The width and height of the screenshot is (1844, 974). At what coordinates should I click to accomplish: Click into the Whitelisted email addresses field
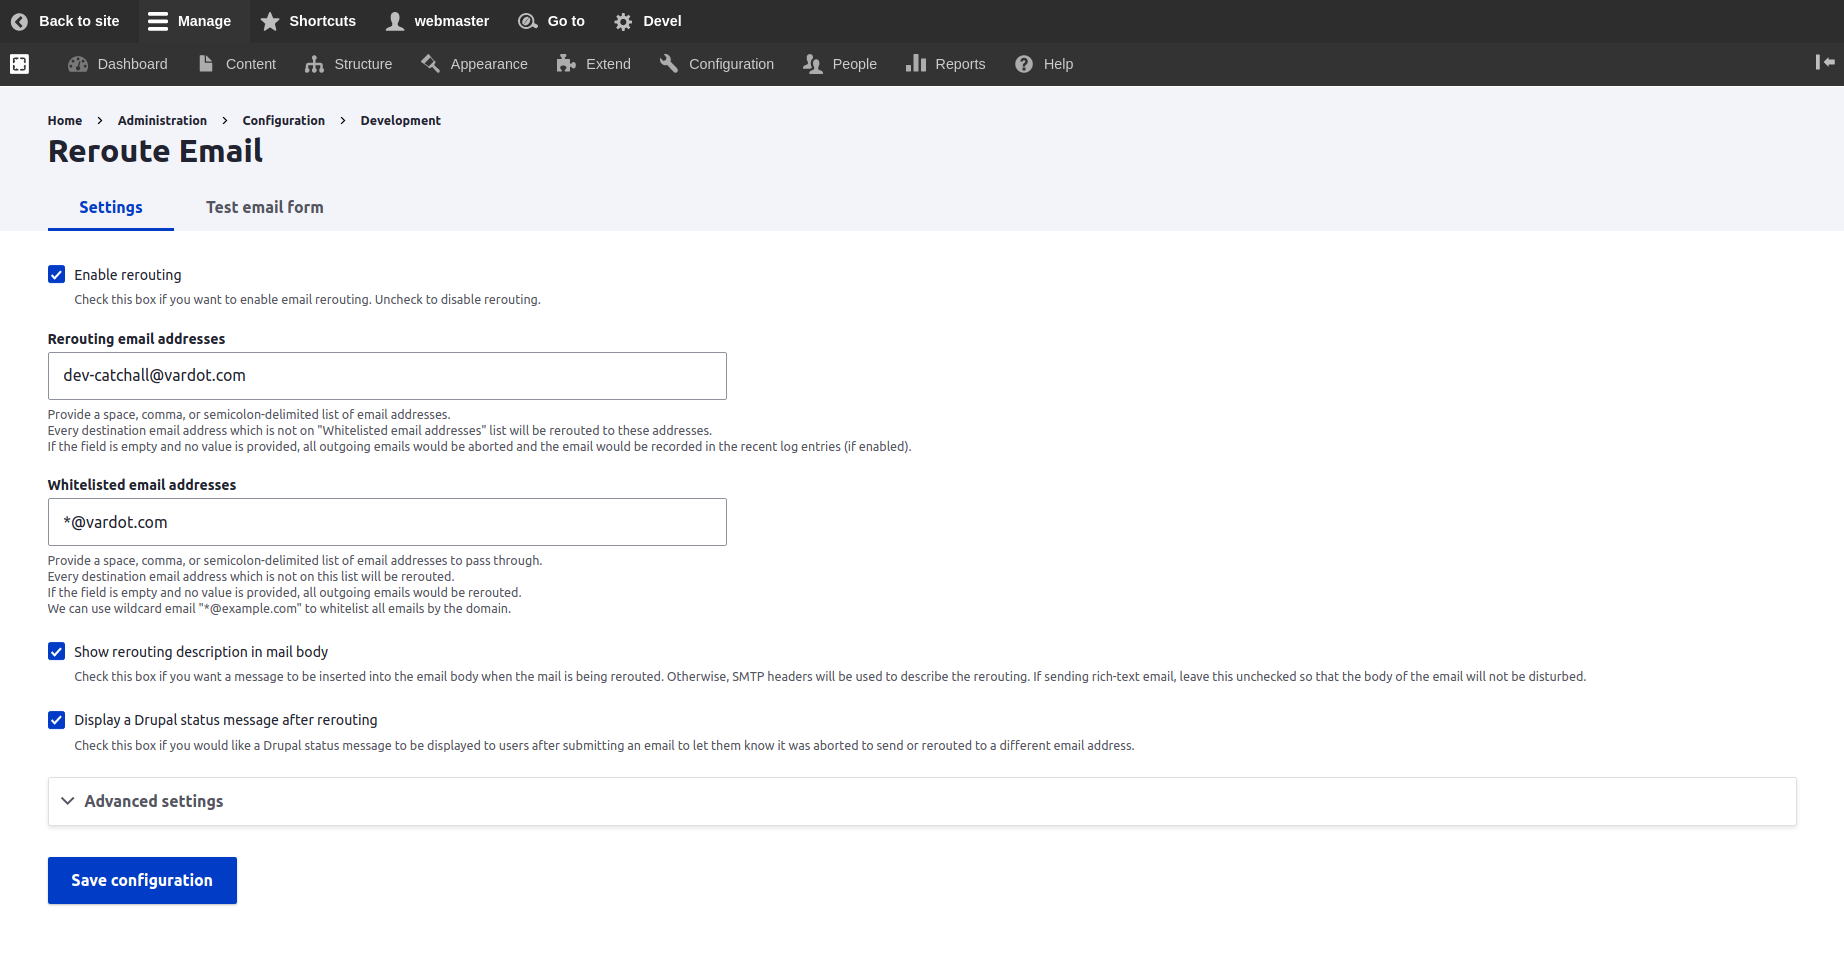387,522
